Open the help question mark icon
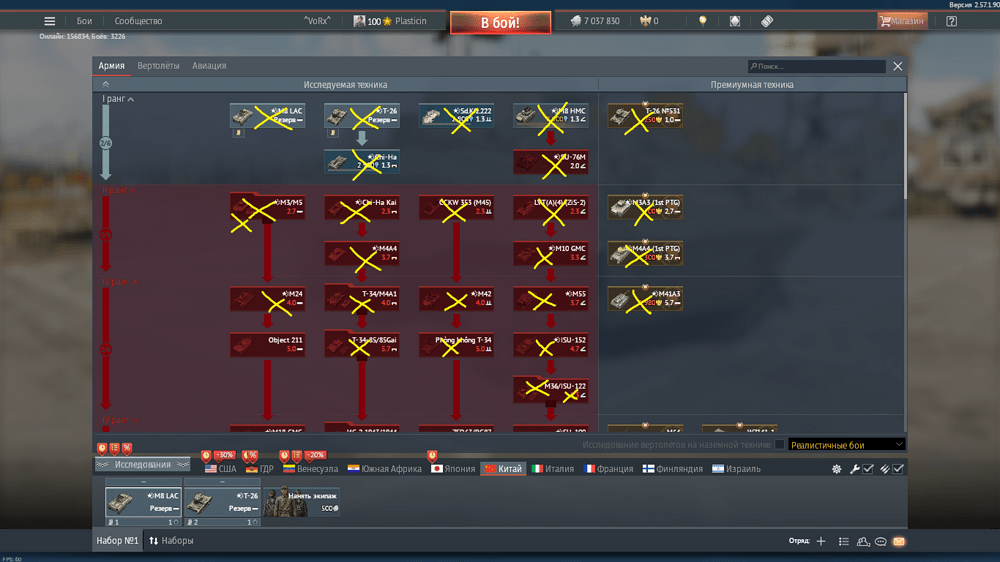 coord(951,21)
